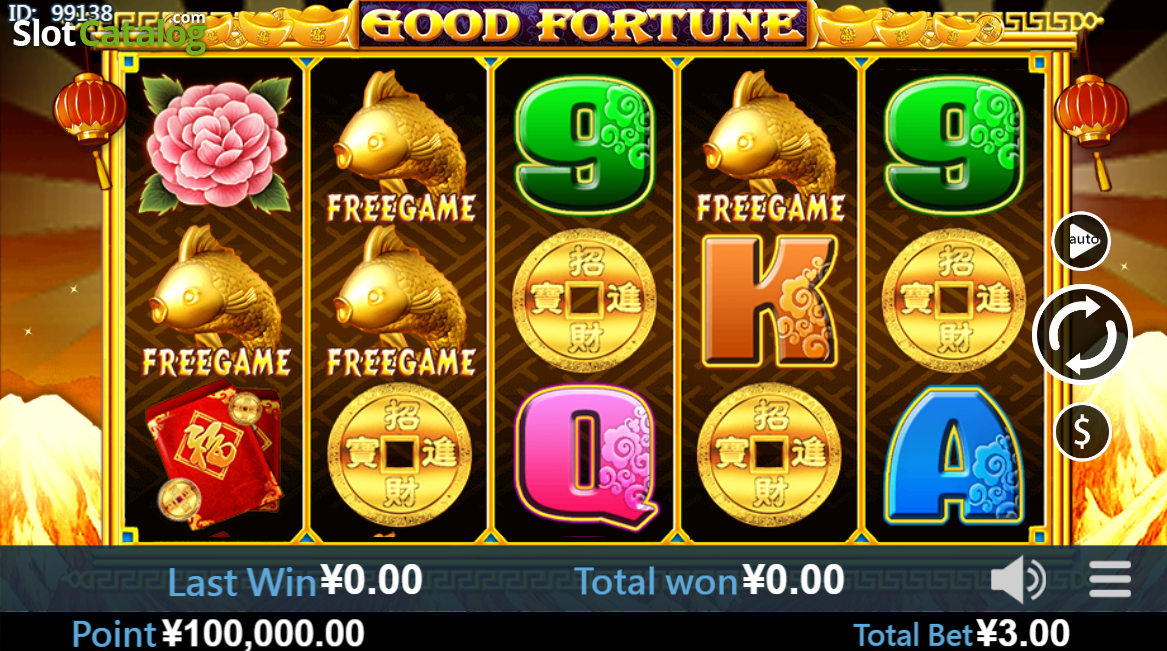Click the green 9 on the third reel
Image resolution: width=1167 pixels, height=651 pixels.
pos(584,145)
